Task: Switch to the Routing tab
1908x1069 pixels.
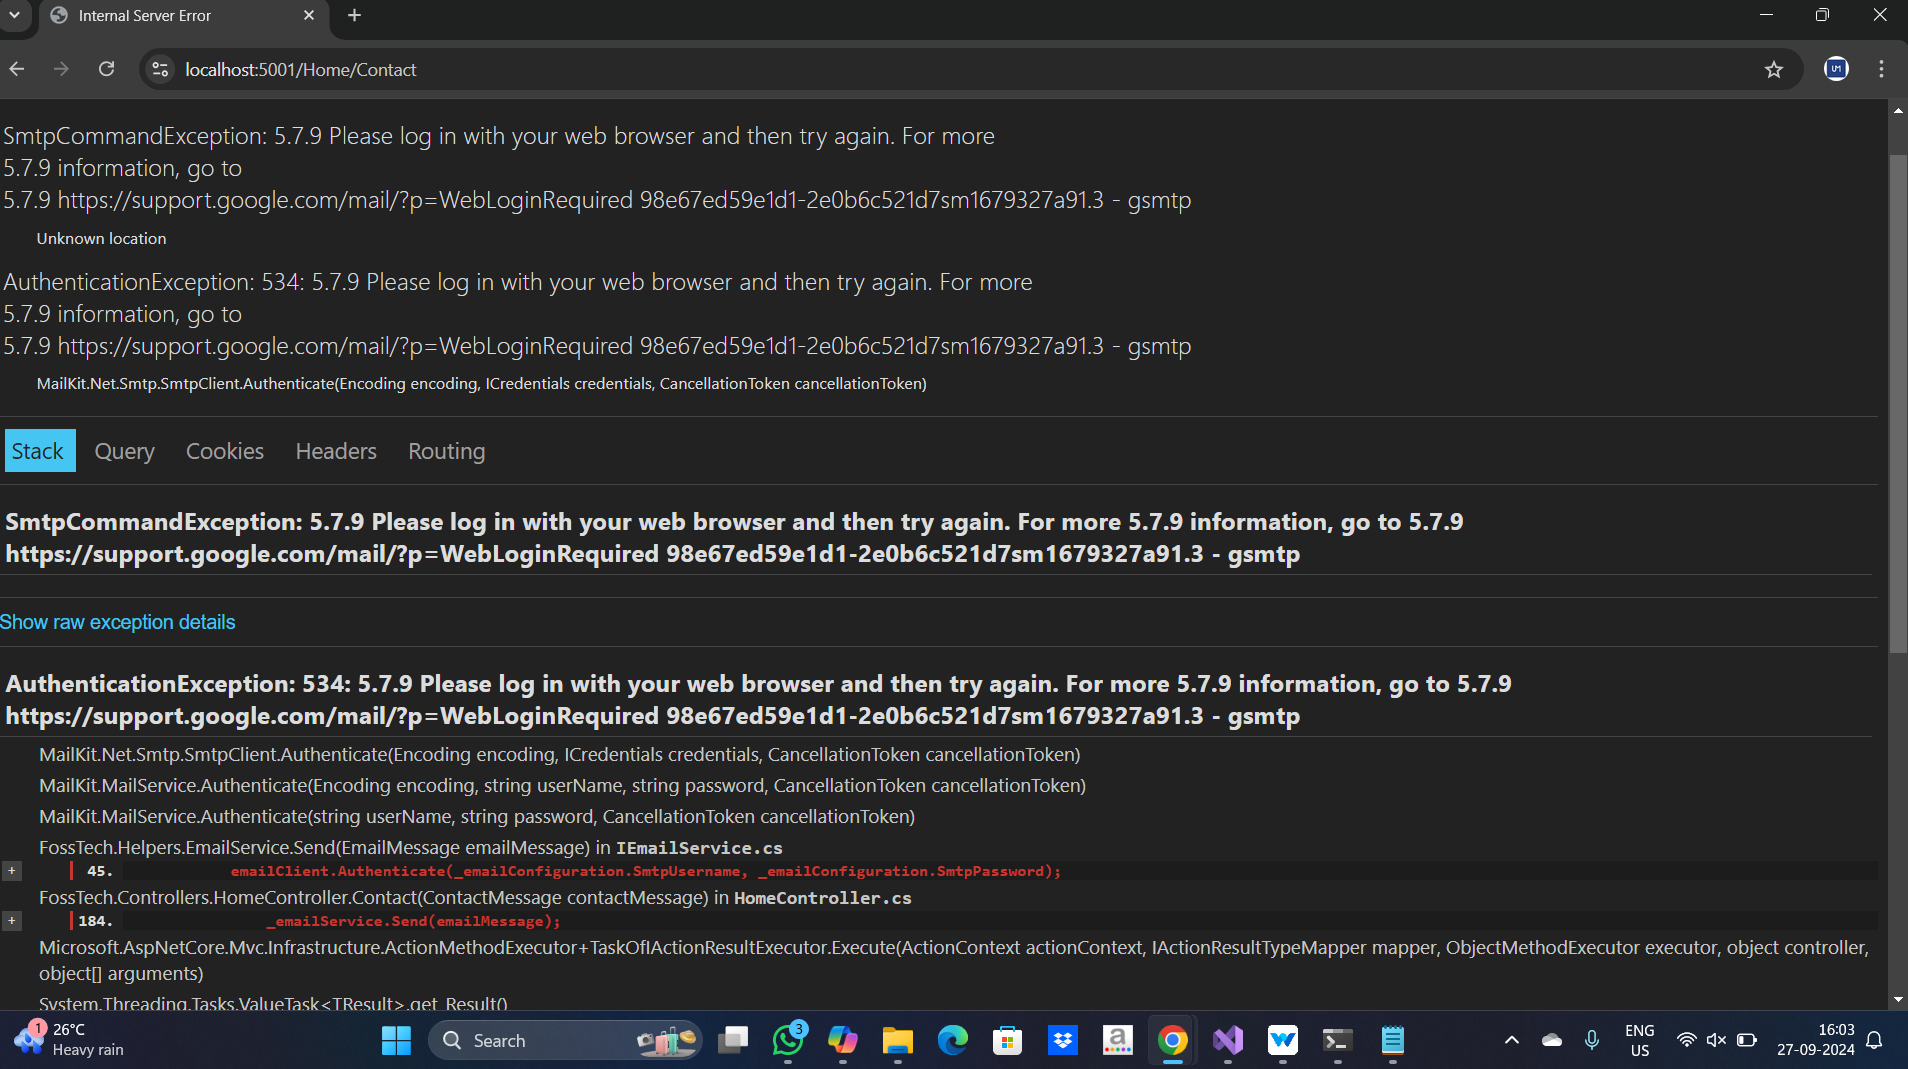Action: pos(446,451)
